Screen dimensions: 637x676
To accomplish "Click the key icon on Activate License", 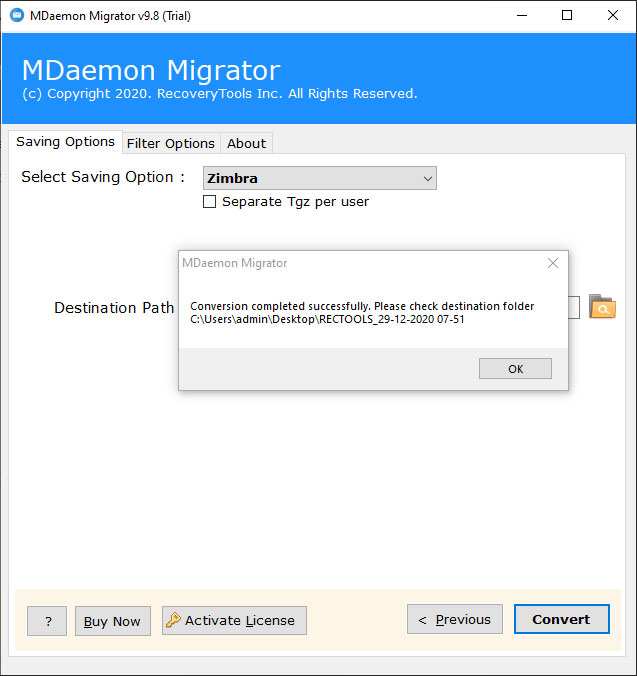I will (x=173, y=620).
